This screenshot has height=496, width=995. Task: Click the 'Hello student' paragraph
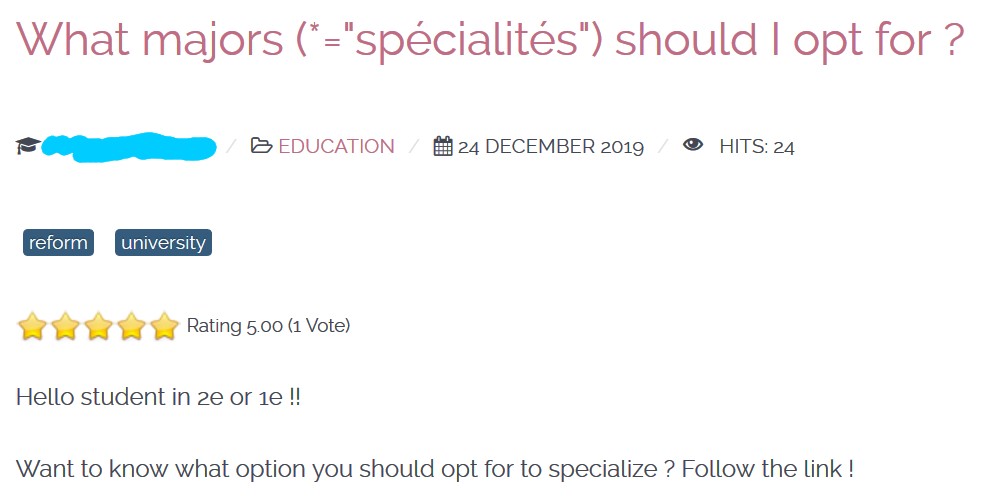point(158,397)
